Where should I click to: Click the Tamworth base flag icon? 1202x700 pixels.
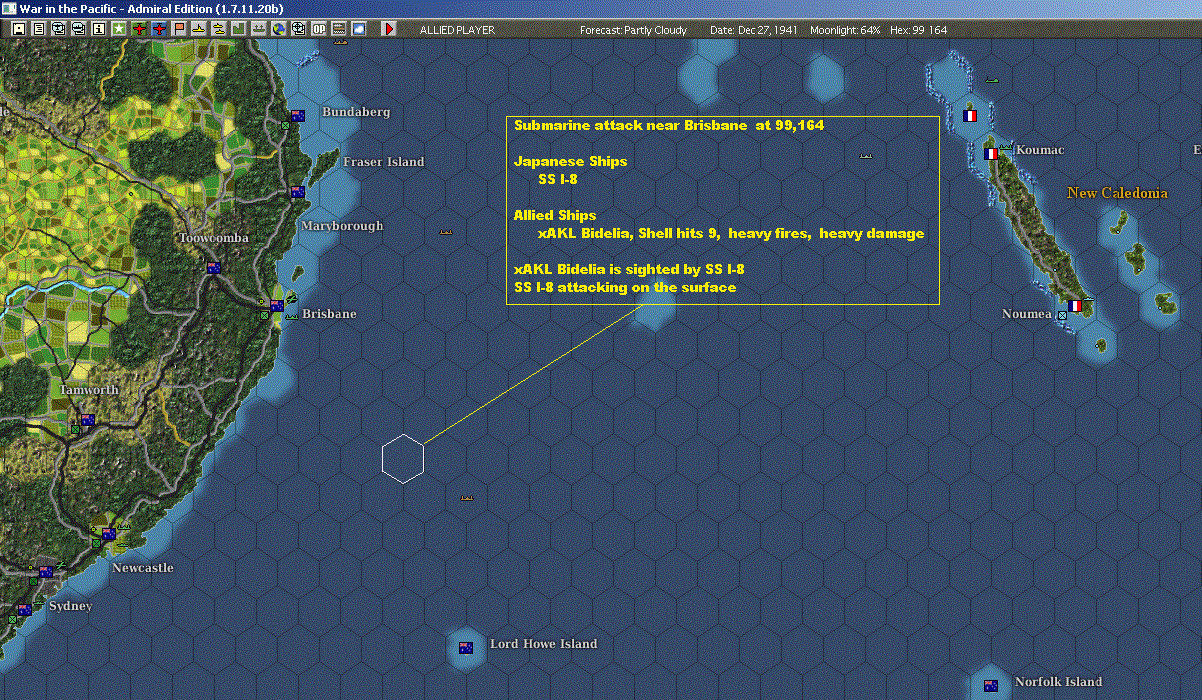[x=87, y=421]
